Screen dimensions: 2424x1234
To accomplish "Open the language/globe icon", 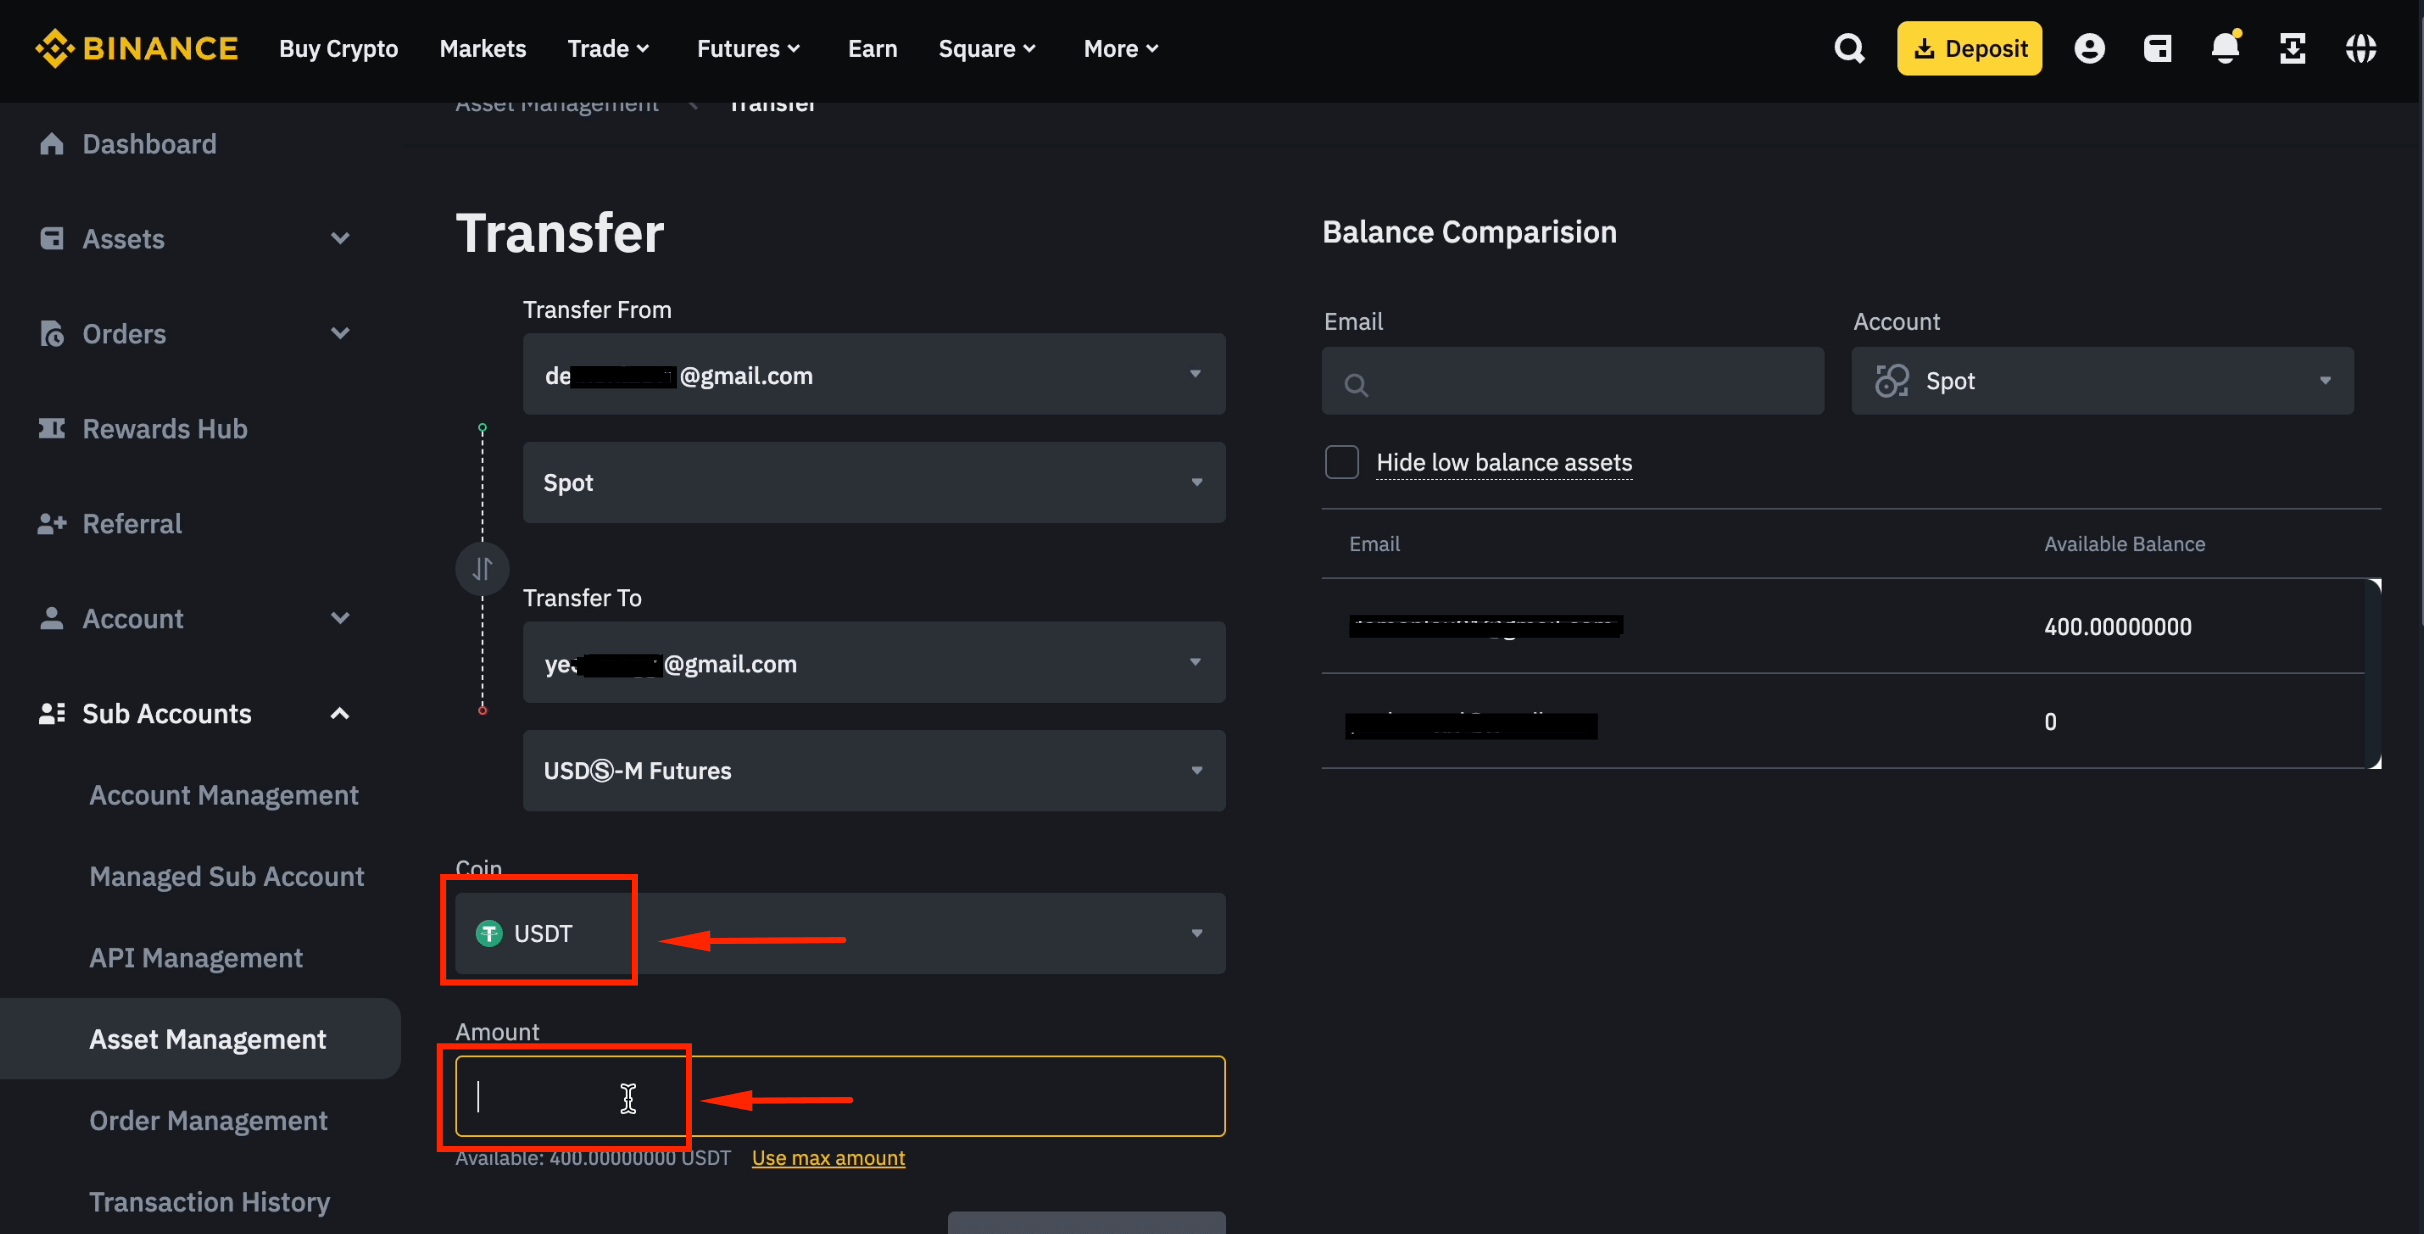I will click(2361, 48).
